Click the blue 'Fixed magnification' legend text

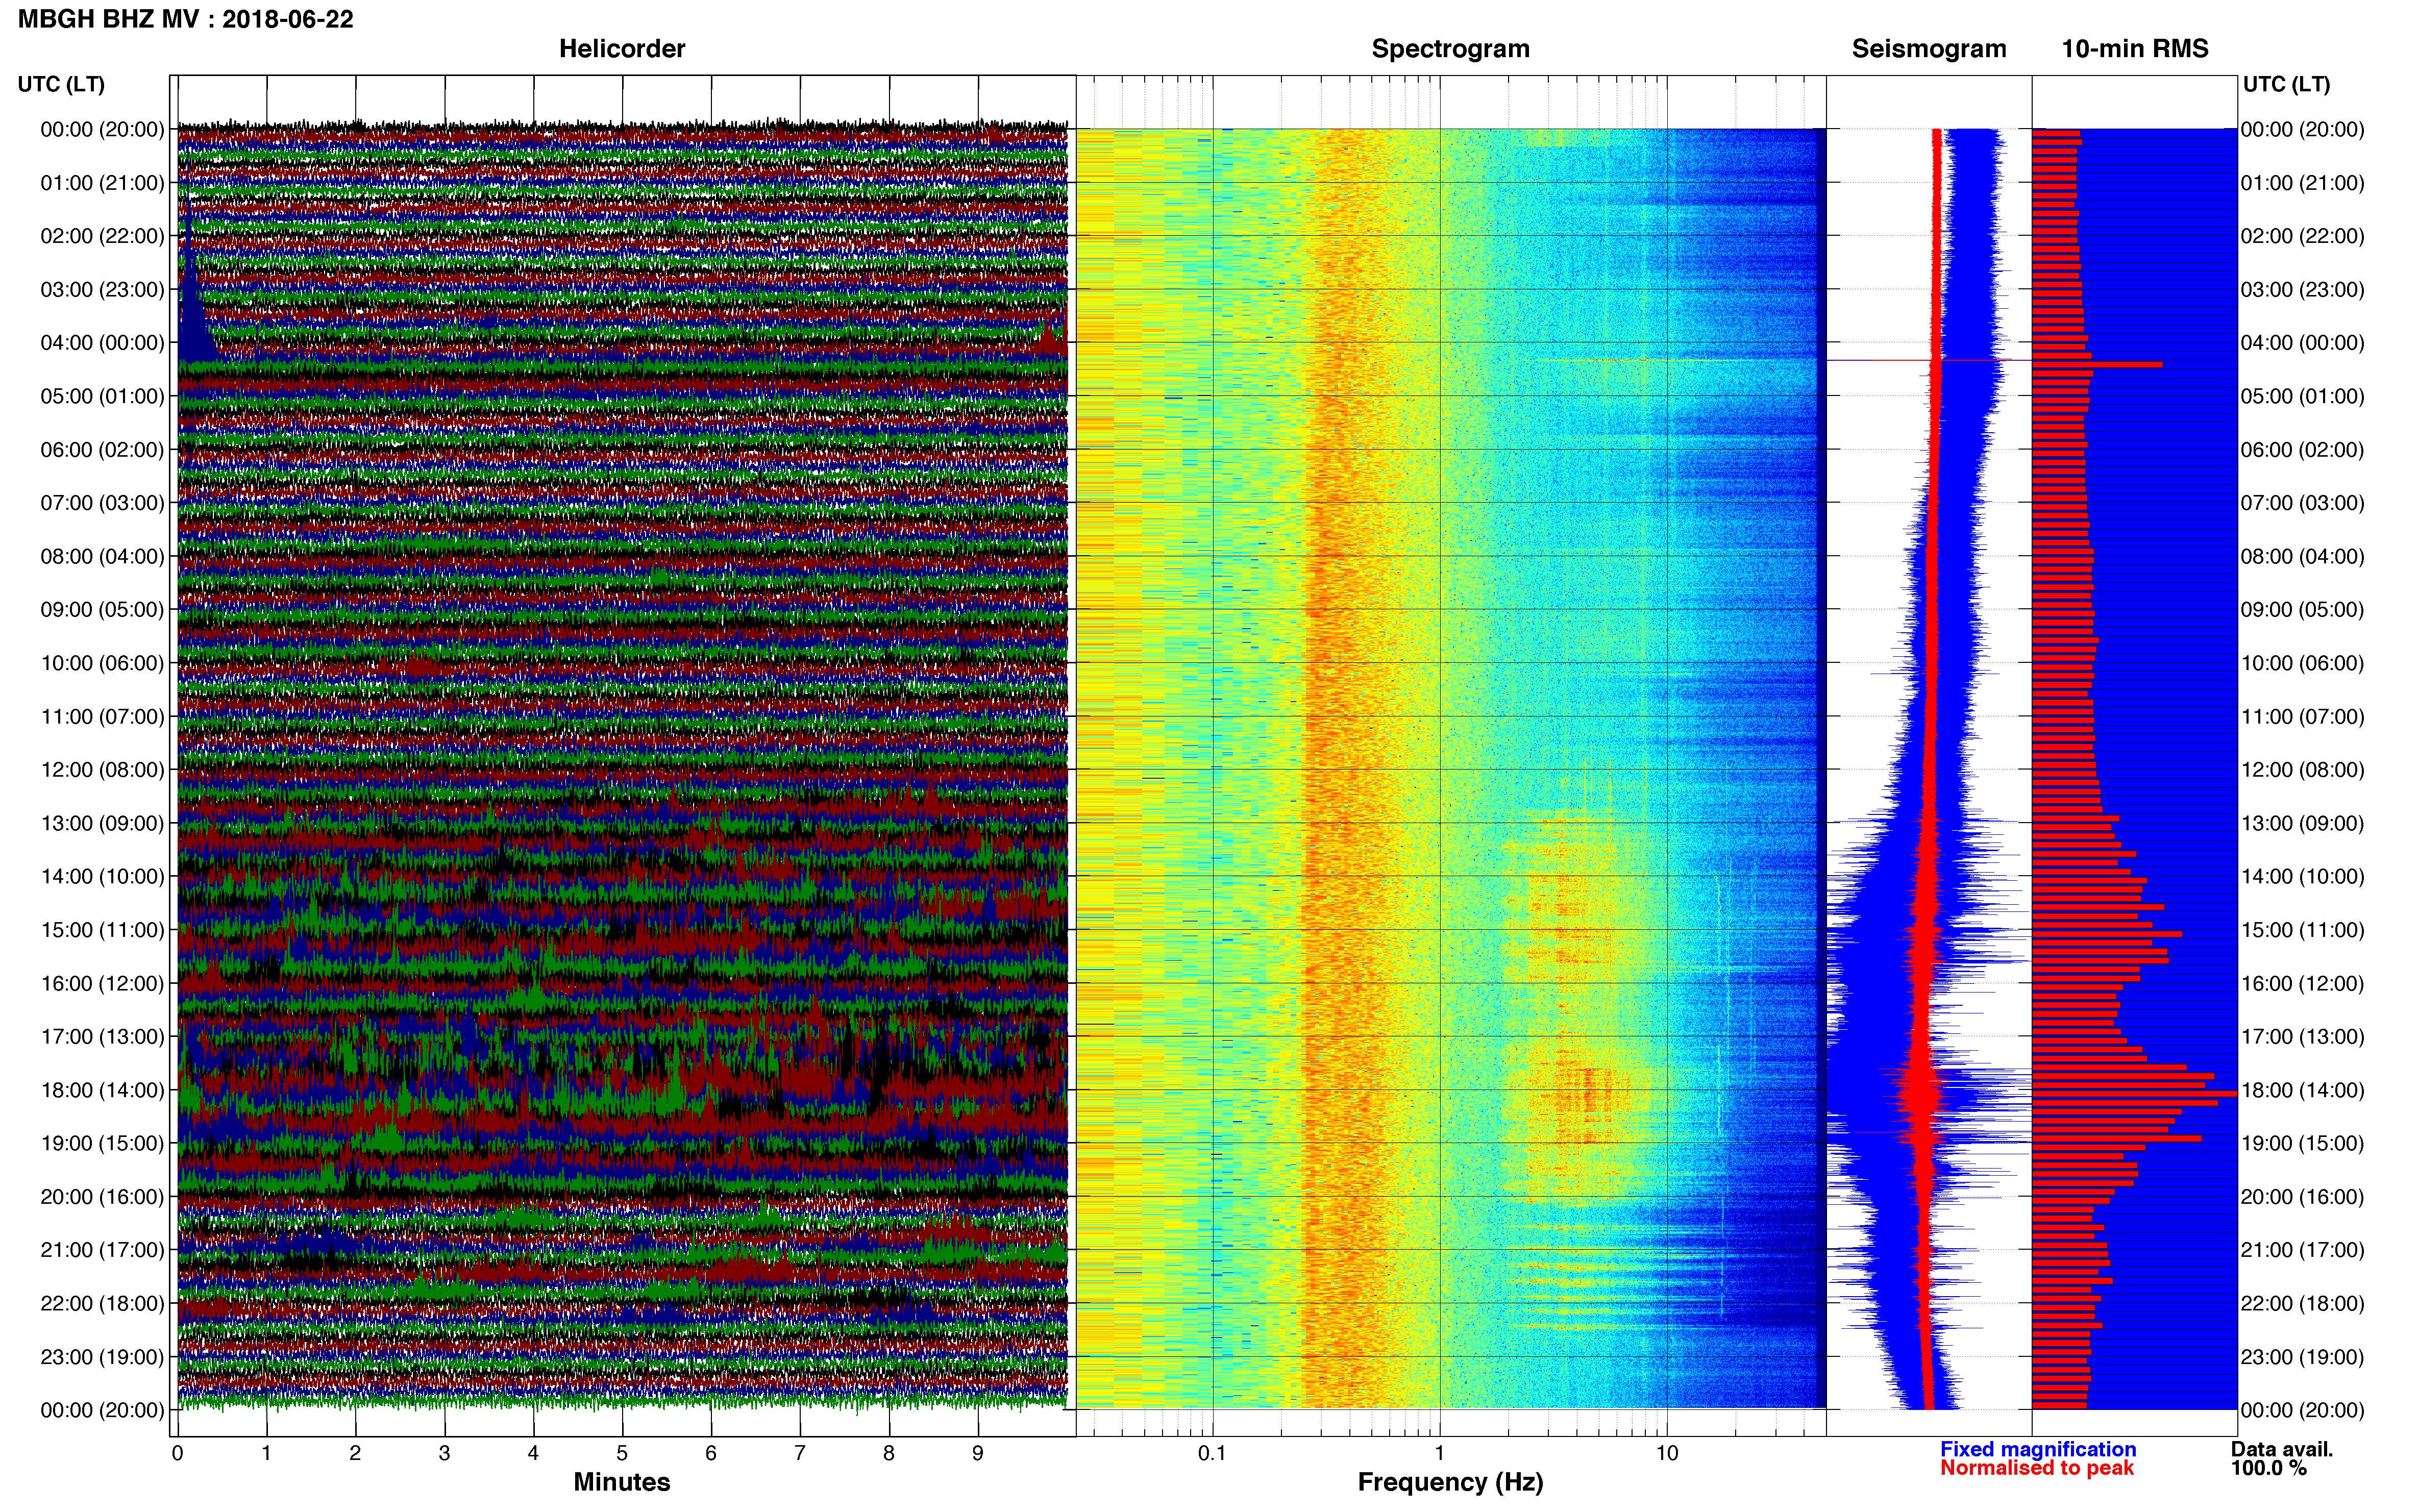[x=2038, y=1450]
